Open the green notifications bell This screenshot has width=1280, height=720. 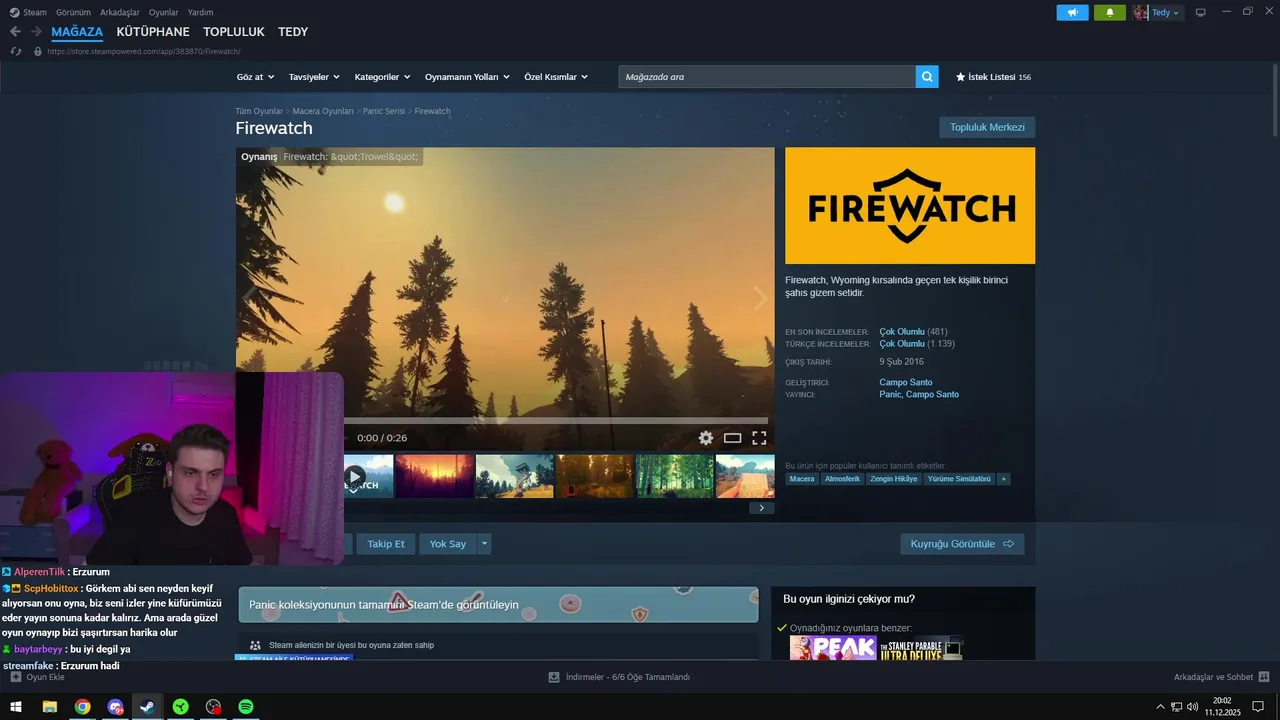point(1109,12)
